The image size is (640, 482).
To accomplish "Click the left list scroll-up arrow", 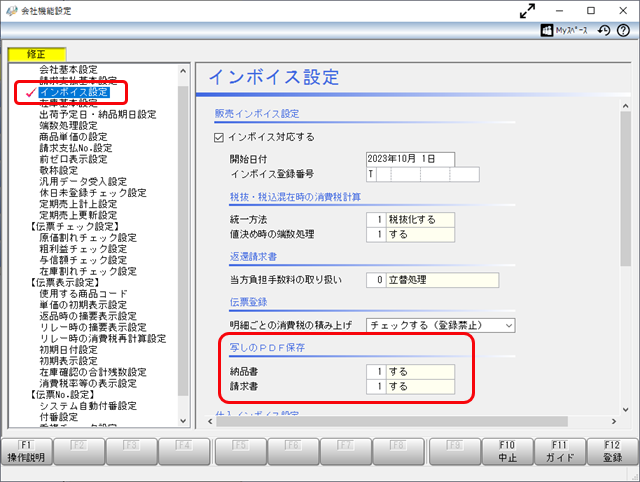I will click(183, 71).
